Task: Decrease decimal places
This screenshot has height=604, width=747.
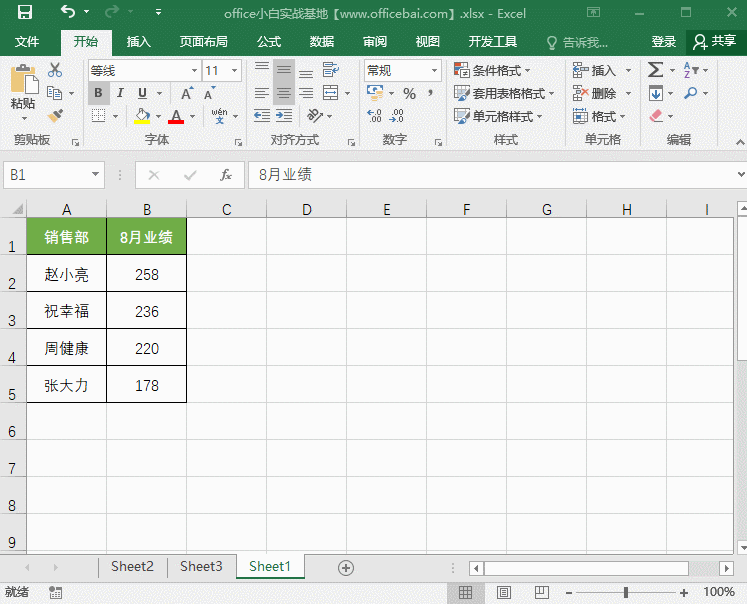Action: click(x=397, y=116)
